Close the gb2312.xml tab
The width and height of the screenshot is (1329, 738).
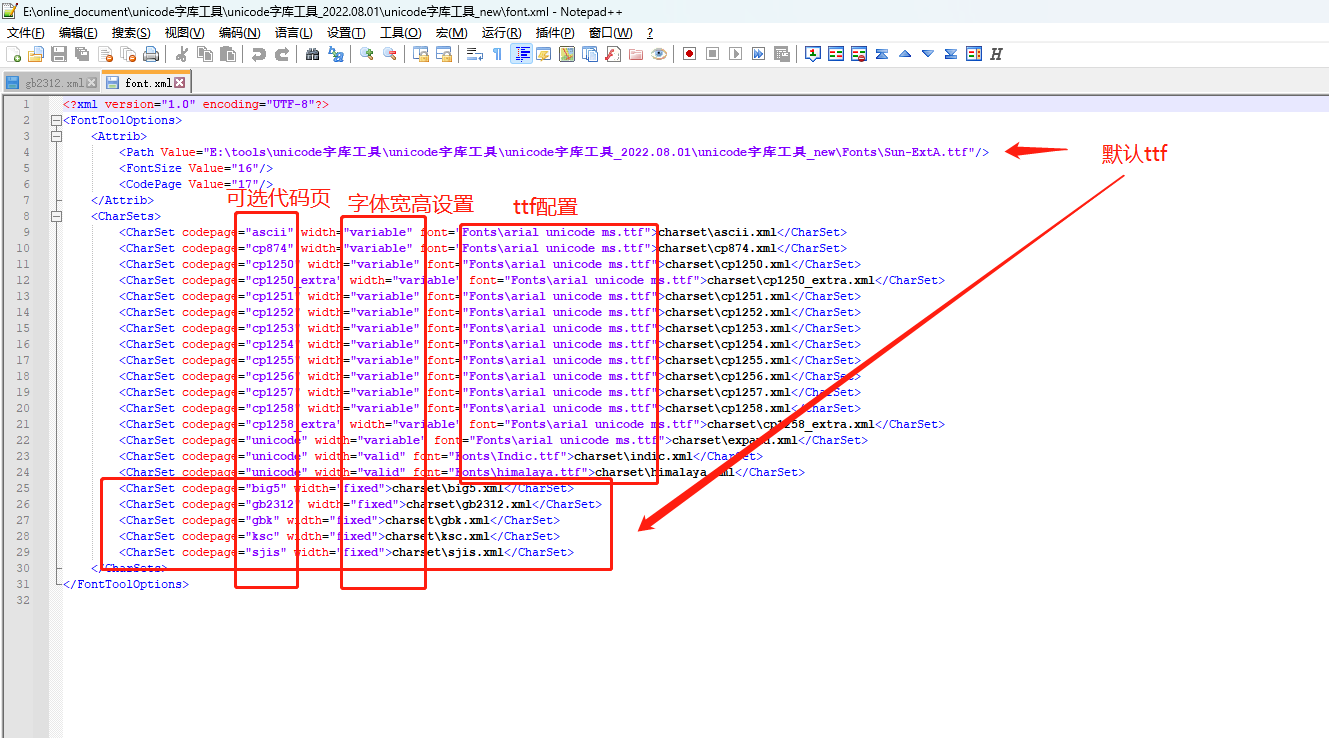92,83
